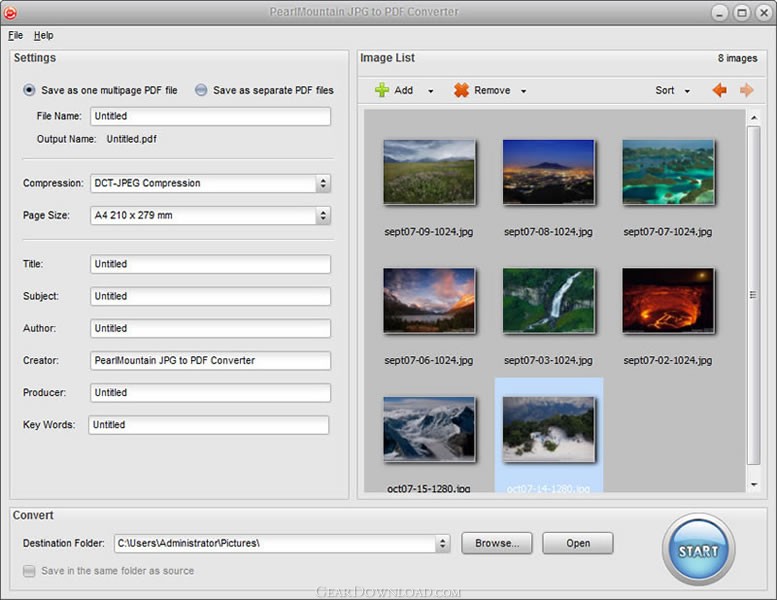Select the sept07-03-1024.jpg waterfall thumbnail
Screen dimensions: 777x600
tap(548, 300)
